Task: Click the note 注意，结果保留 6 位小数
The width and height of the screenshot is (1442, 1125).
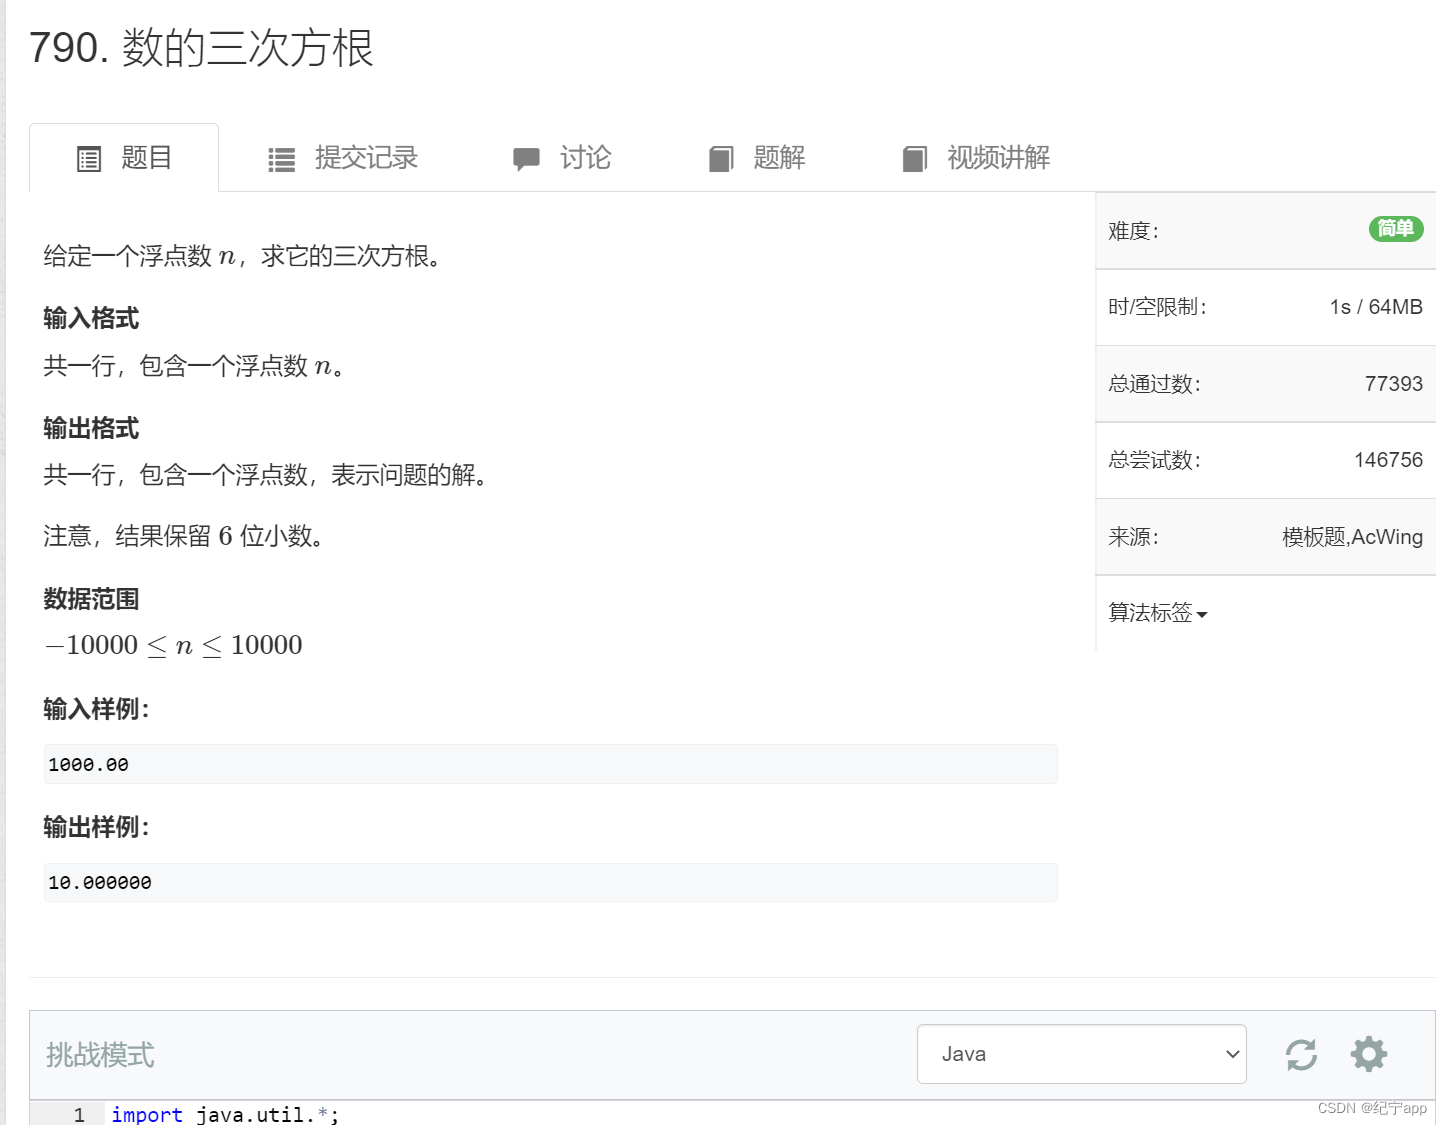Action: click(x=184, y=537)
